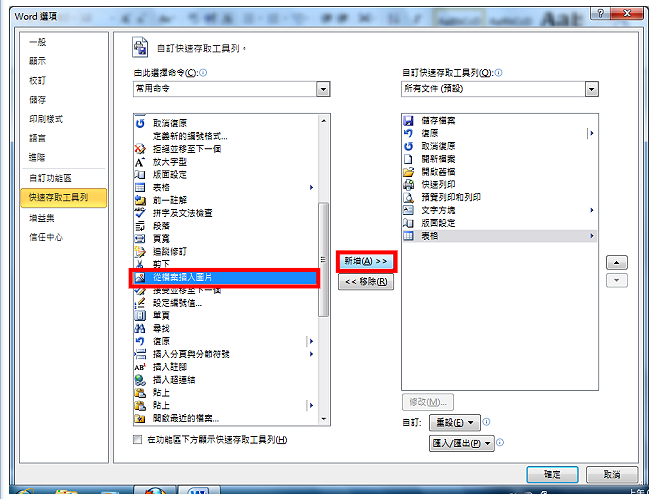Click the 放大字型 icon in command list
The width and height of the screenshot is (662, 499).
[140, 162]
